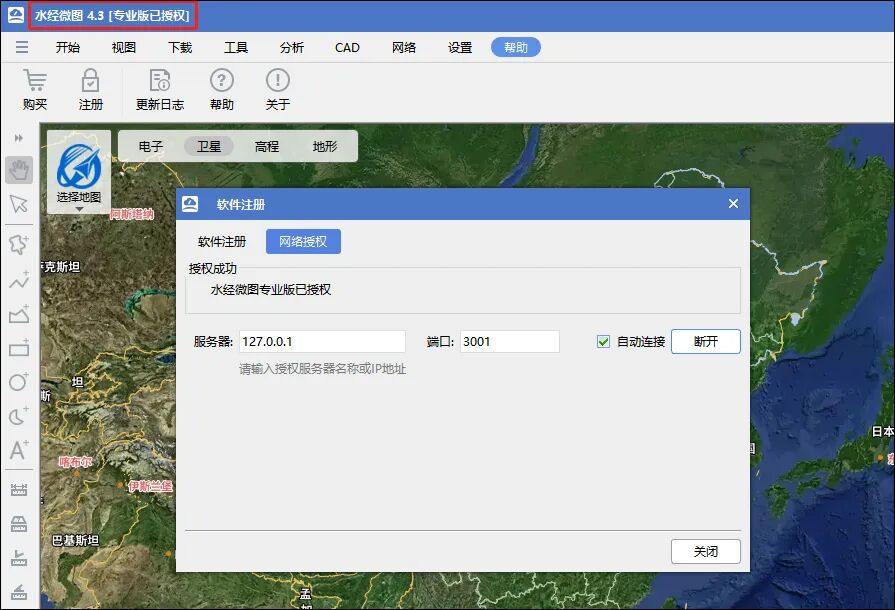Click the 帮助 question mark icon
This screenshot has height=610, width=895.
pos(221,80)
